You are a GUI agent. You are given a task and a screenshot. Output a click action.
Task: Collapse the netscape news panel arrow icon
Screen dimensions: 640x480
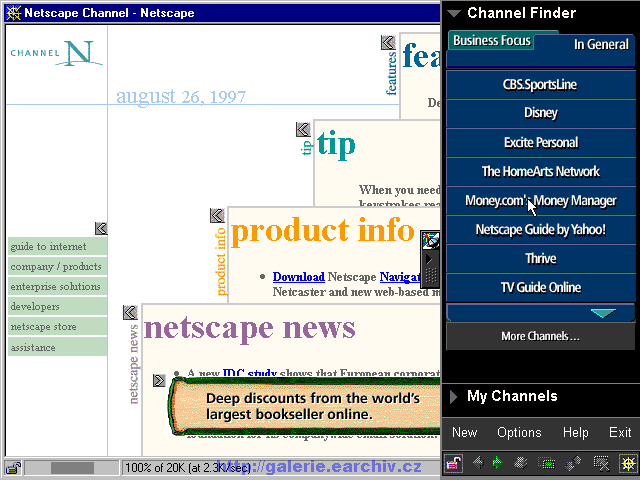(x=130, y=313)
